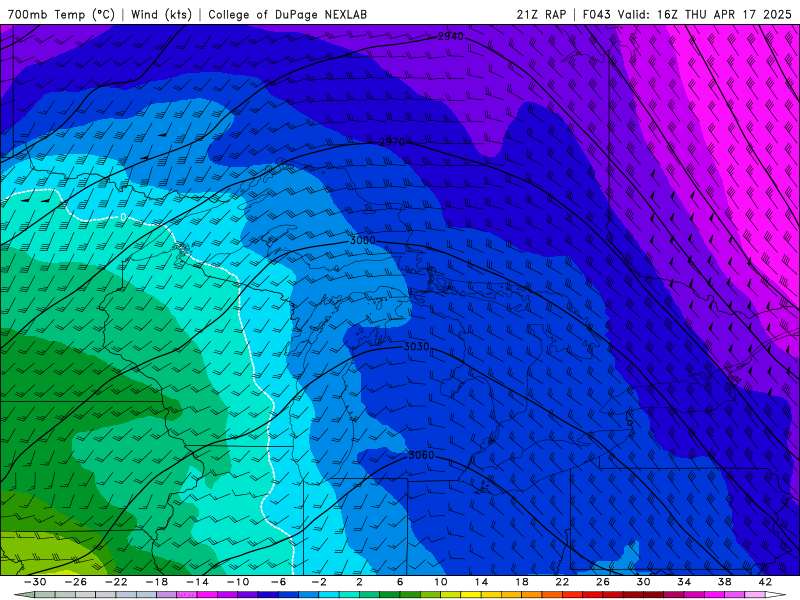Click the 3000 height contour label

[x=363, y=240]
